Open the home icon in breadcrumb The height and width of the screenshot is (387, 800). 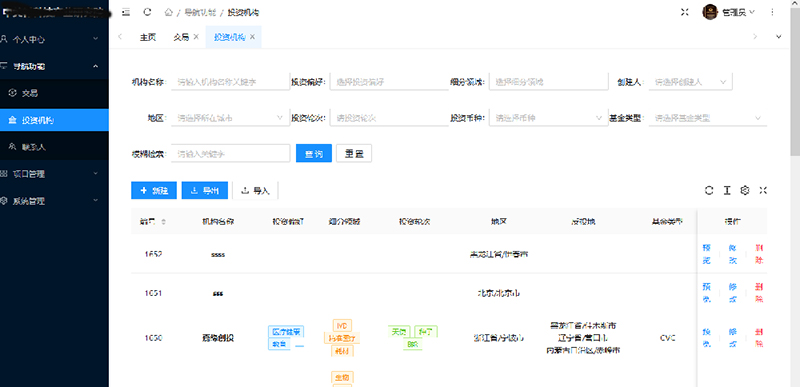coord(168,12)
